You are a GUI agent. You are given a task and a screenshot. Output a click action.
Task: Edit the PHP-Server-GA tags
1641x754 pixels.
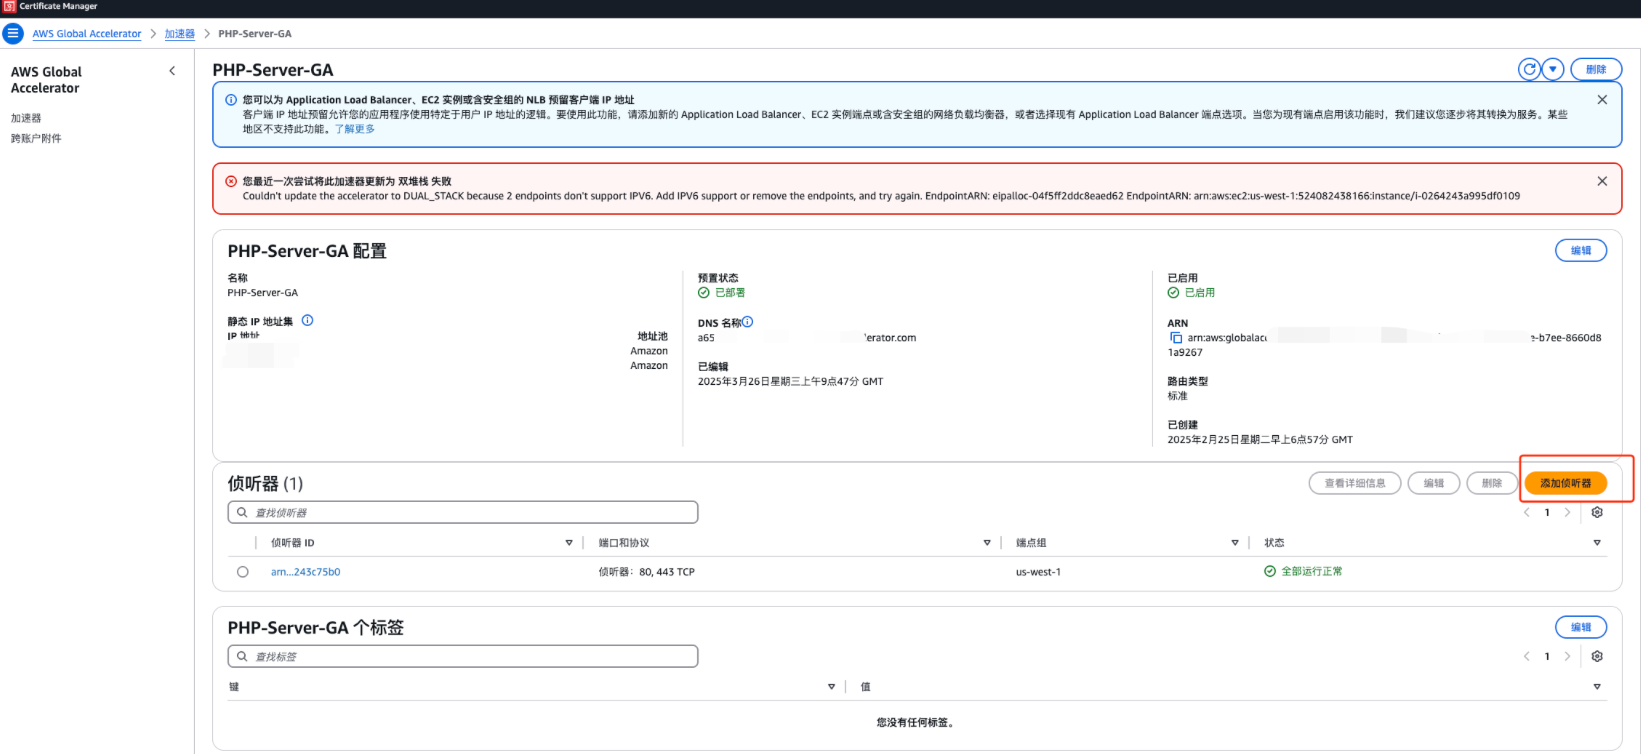[1581, 627]
